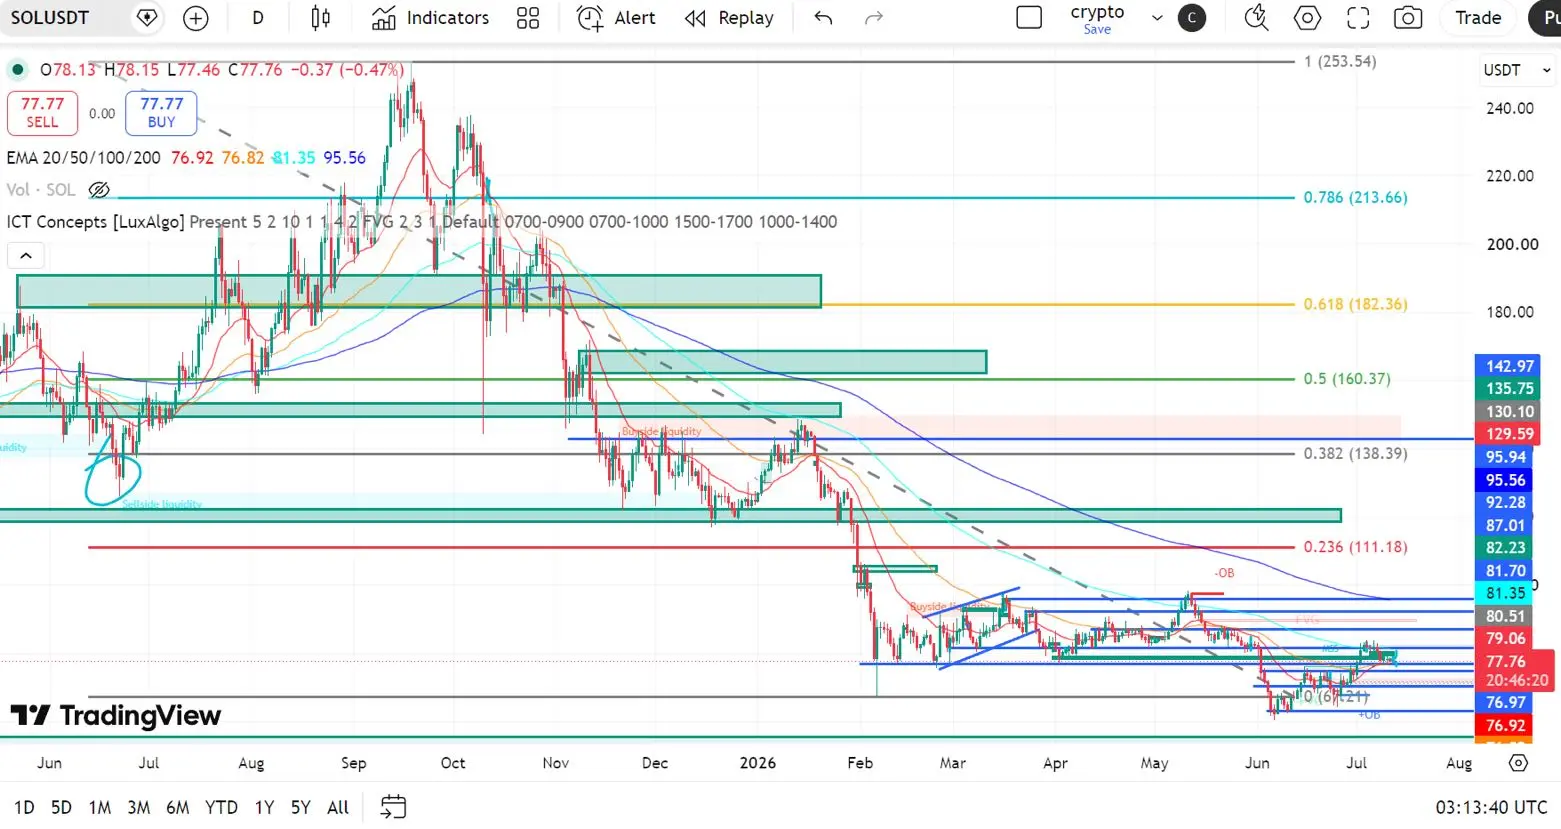Select the ICT Concepts [LuxAlgo] indicator legend

click(95, 222)
